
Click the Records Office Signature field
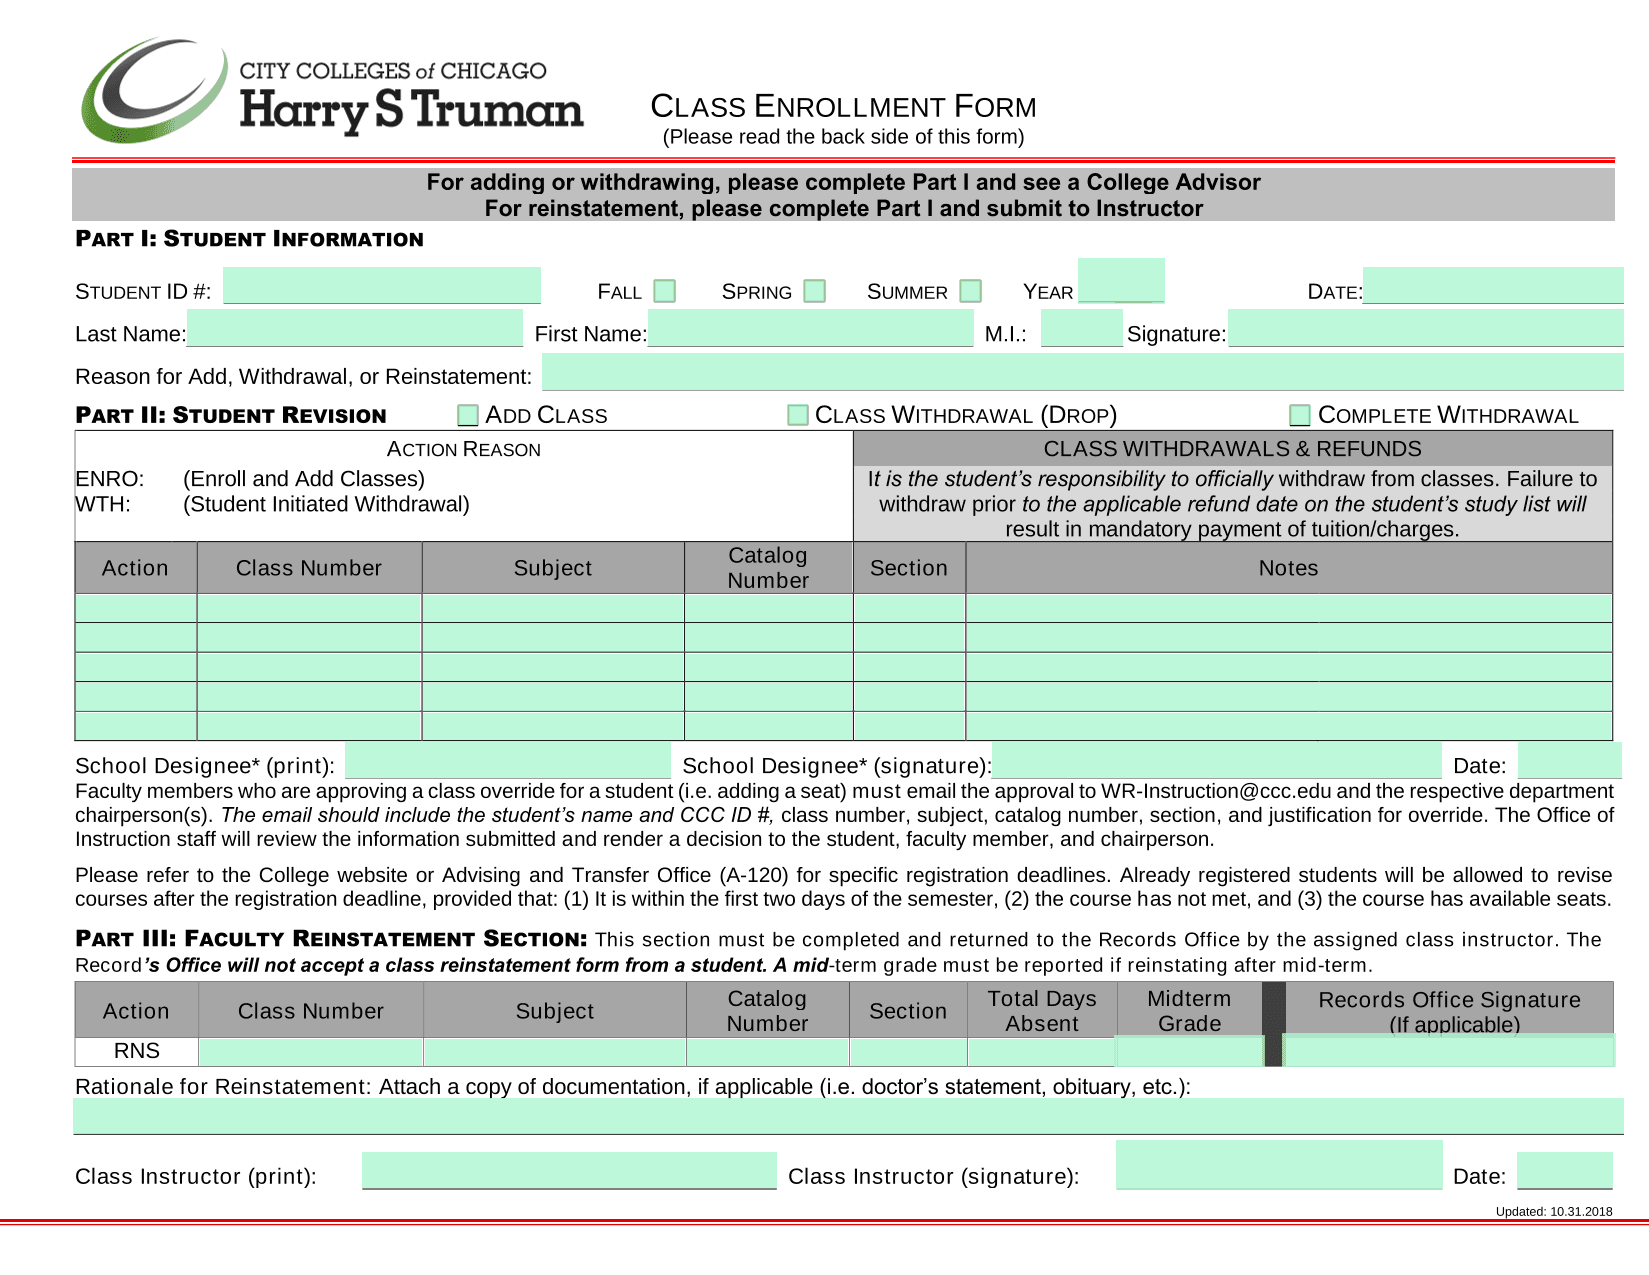1449,1050
